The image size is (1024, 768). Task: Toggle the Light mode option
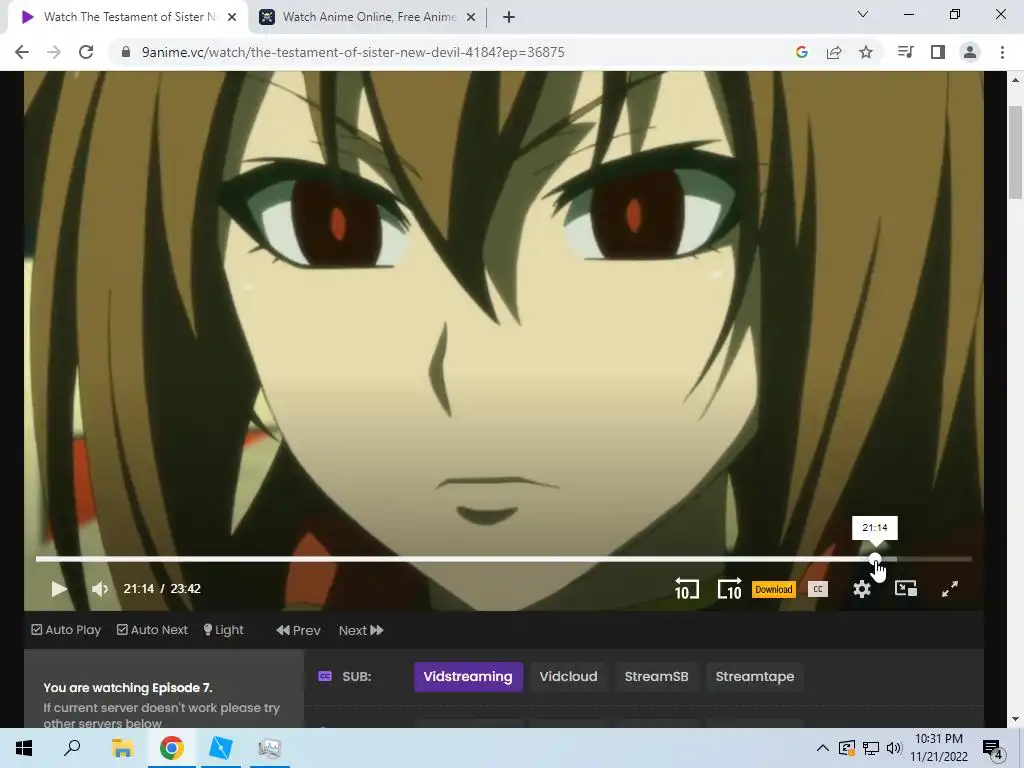click(223, 630)
